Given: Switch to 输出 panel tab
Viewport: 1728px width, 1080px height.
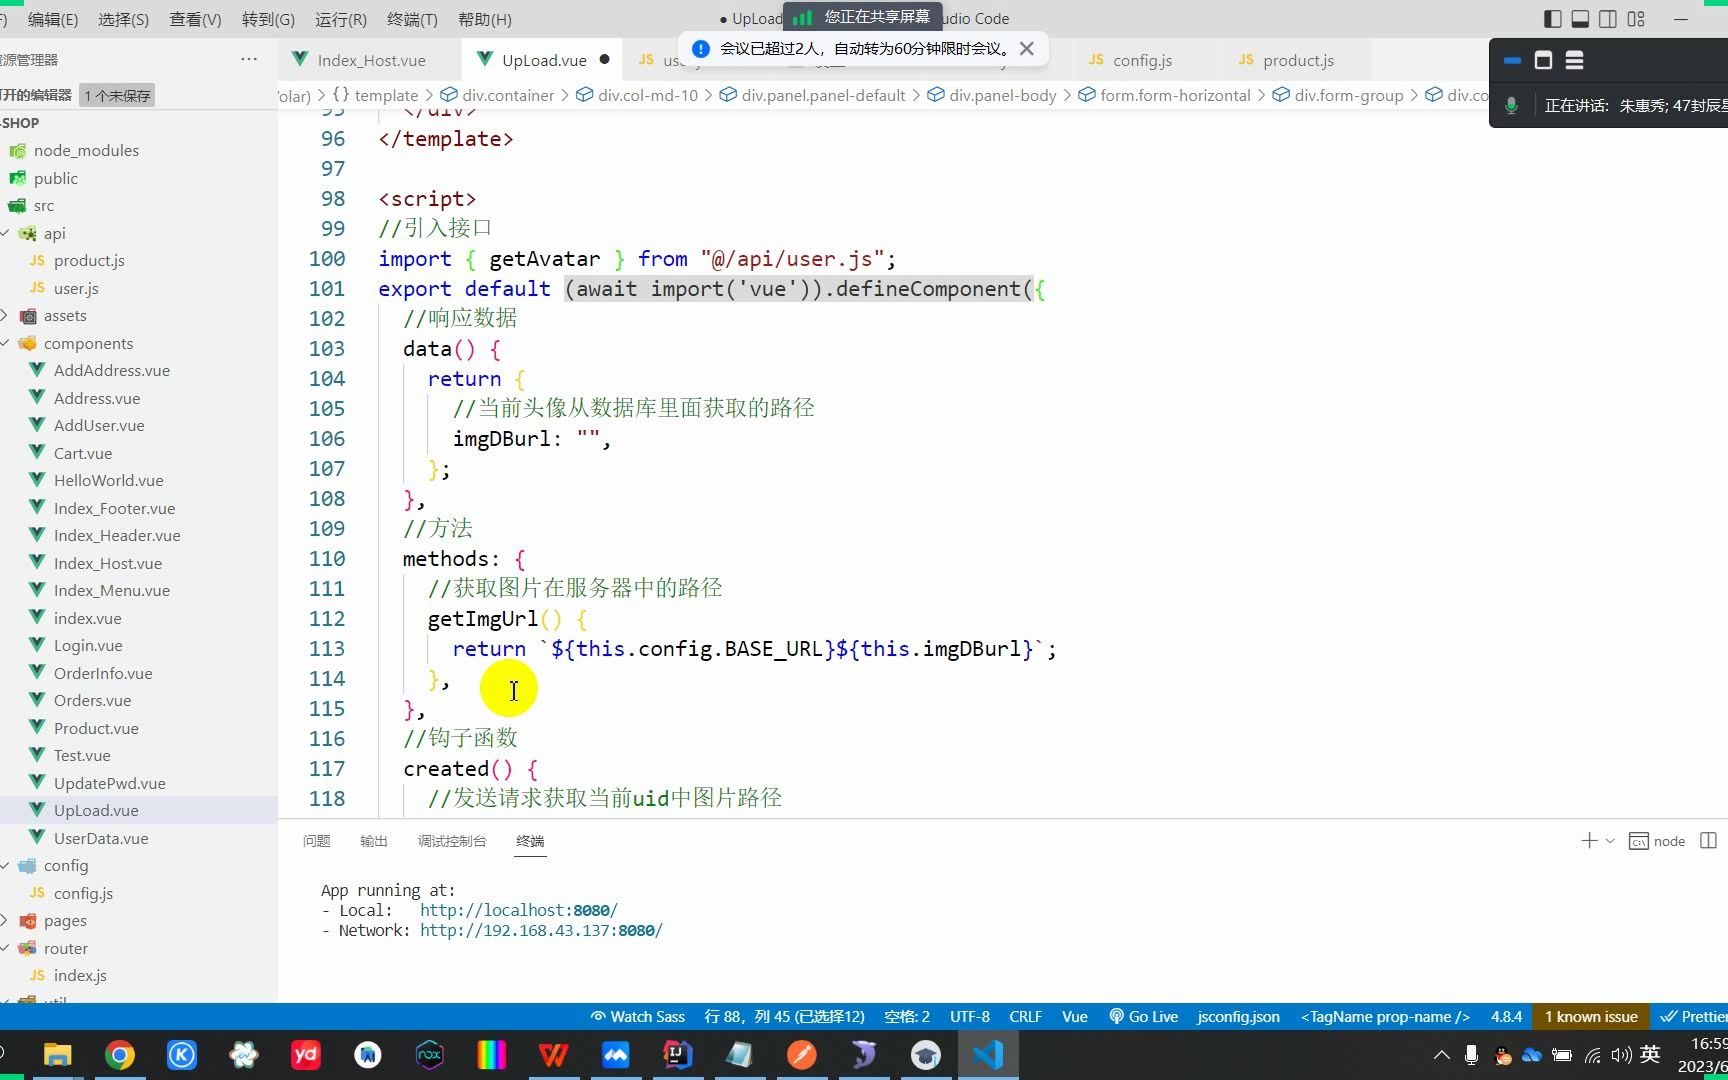Looking at the screenshot, I should (373, 841).
